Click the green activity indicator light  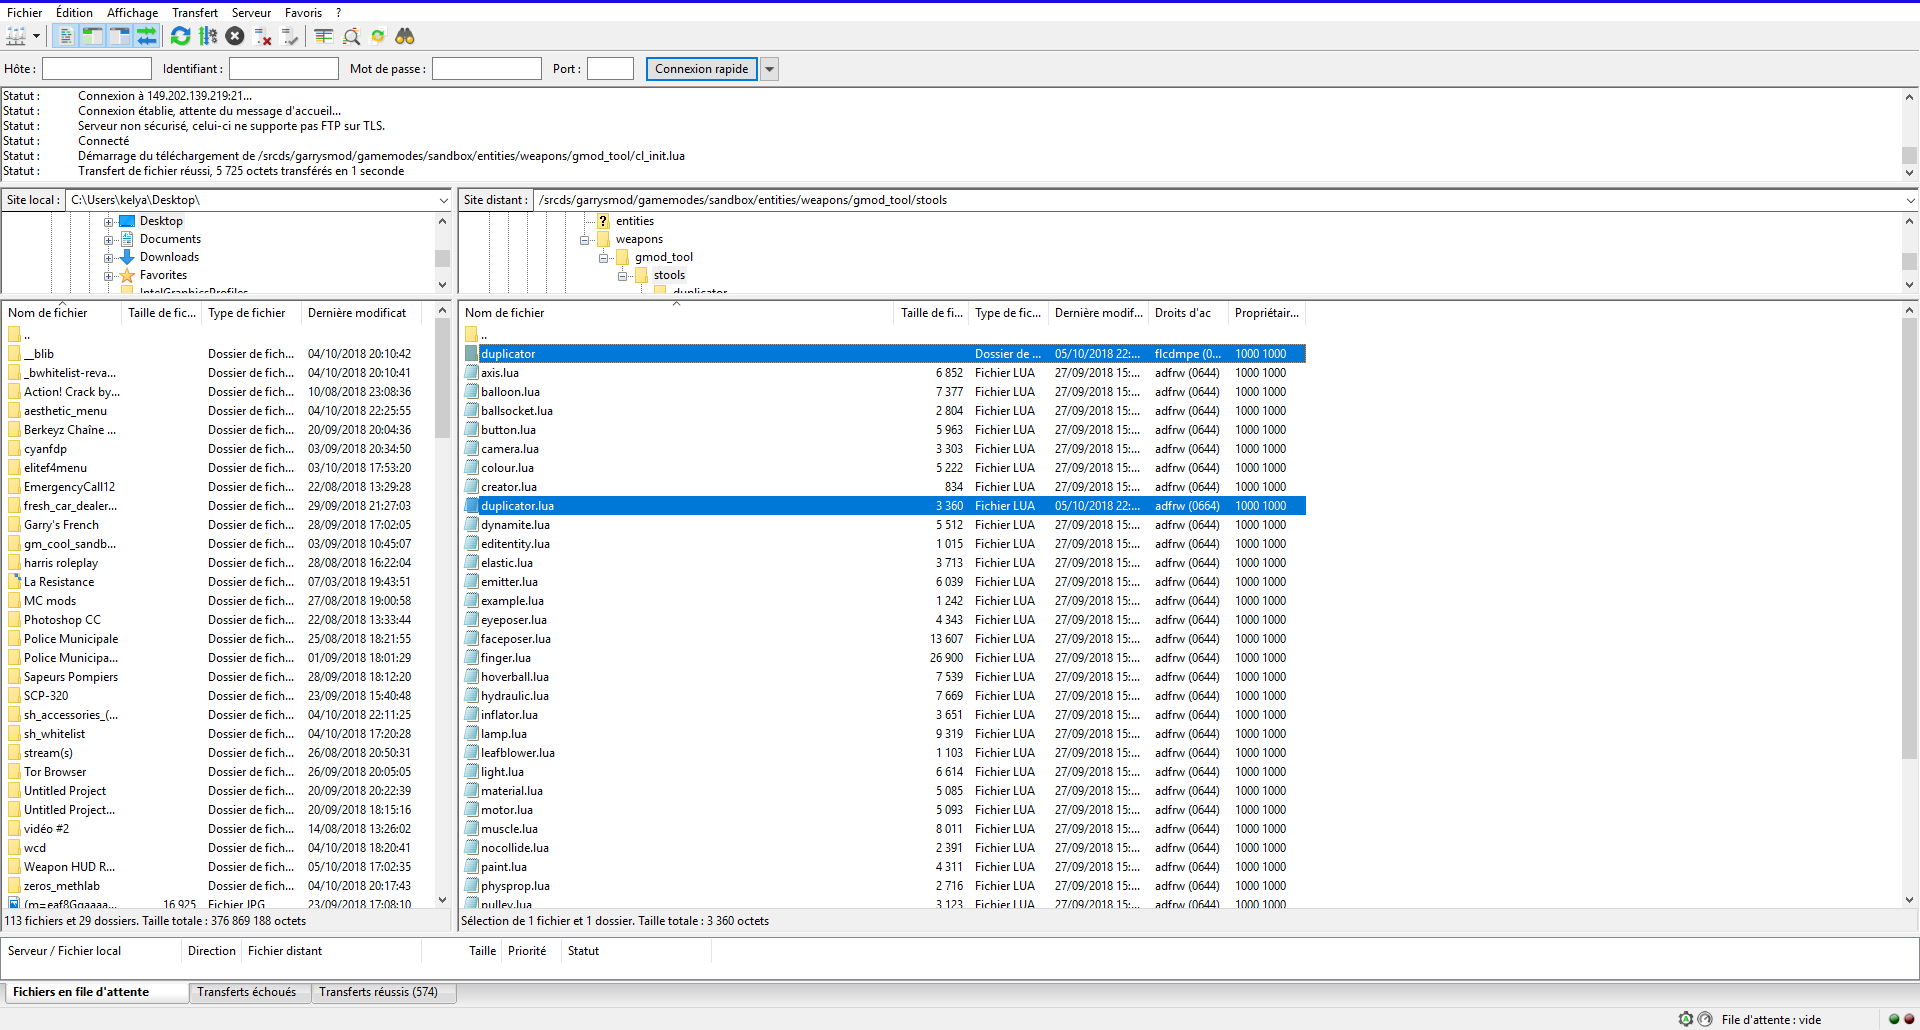click(1894, 1019)
